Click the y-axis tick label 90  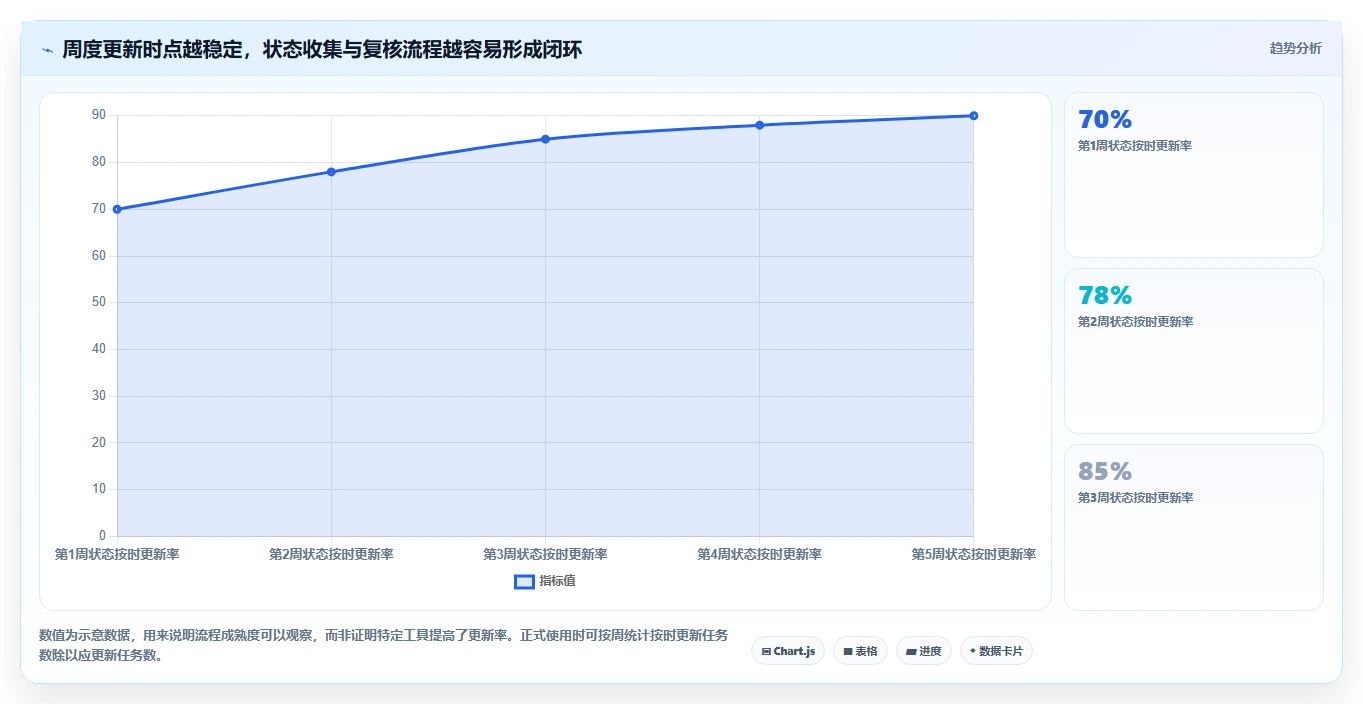coord(98,115)
